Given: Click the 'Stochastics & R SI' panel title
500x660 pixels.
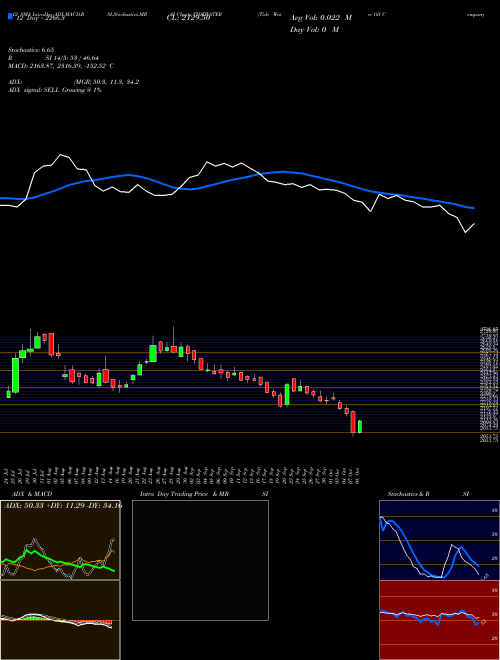Looking at the screenshot, I should click(428, 494).
